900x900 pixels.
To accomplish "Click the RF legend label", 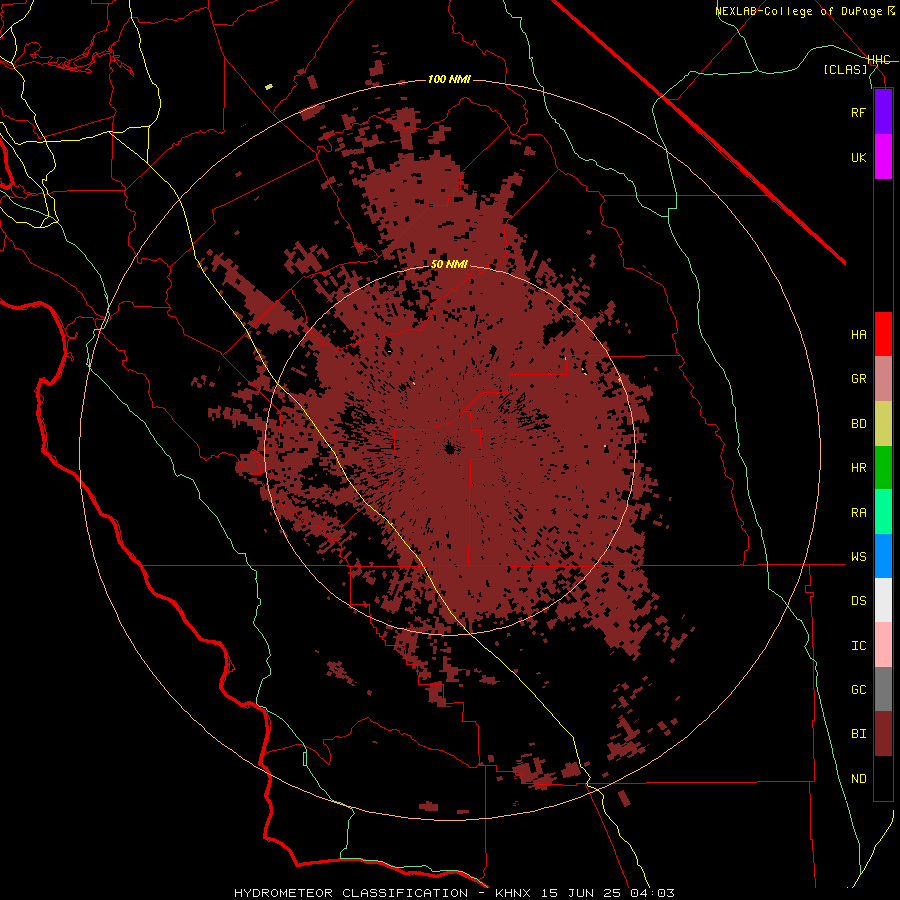I will pos(858,112).
